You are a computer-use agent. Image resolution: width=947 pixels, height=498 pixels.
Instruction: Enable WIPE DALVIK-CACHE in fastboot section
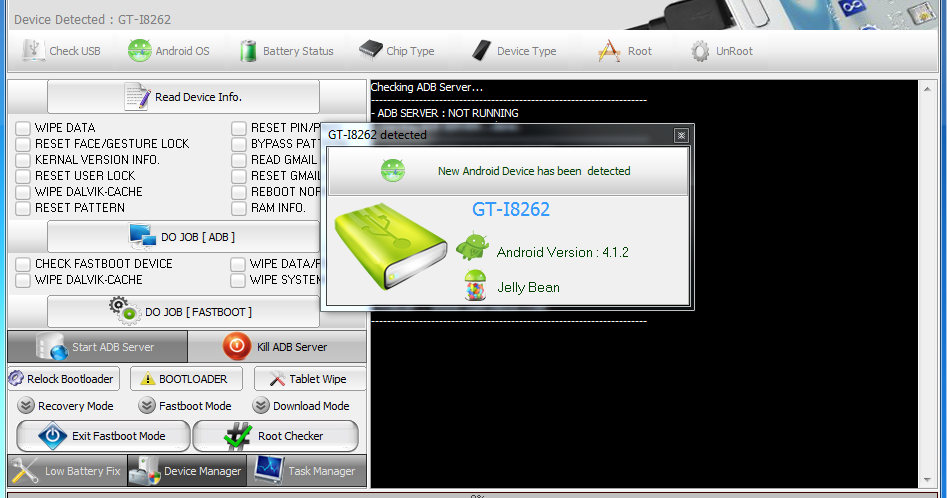(x=23, y=280)
